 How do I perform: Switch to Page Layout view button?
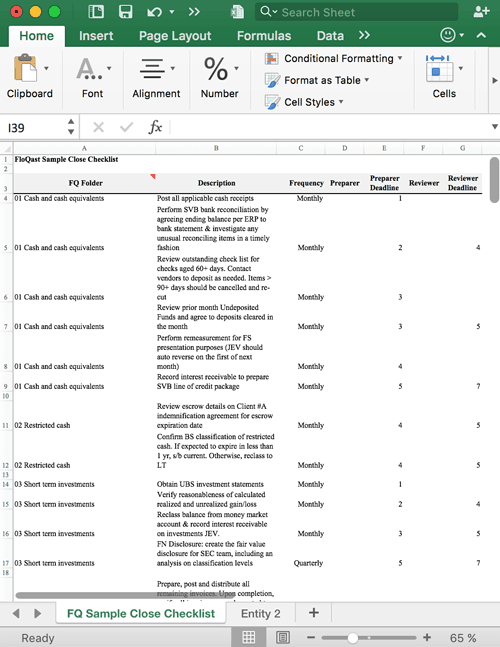pyautogui.click(x=283, y=638)
